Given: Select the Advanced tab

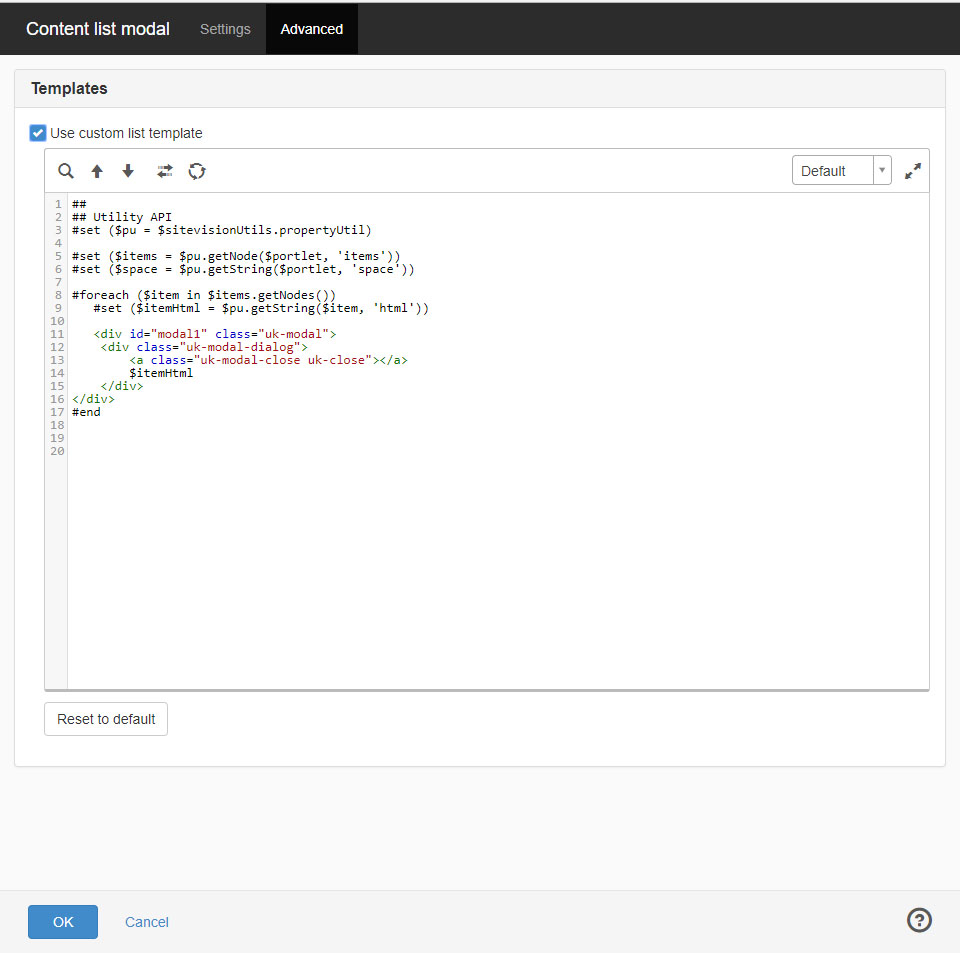Looking at the screenshot, I should [x=311, y=29].
